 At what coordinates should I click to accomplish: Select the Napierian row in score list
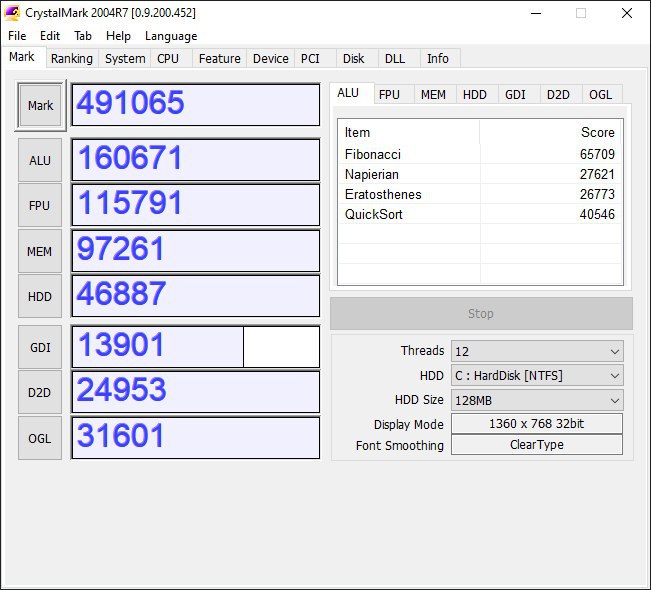(x=480, y=174)
